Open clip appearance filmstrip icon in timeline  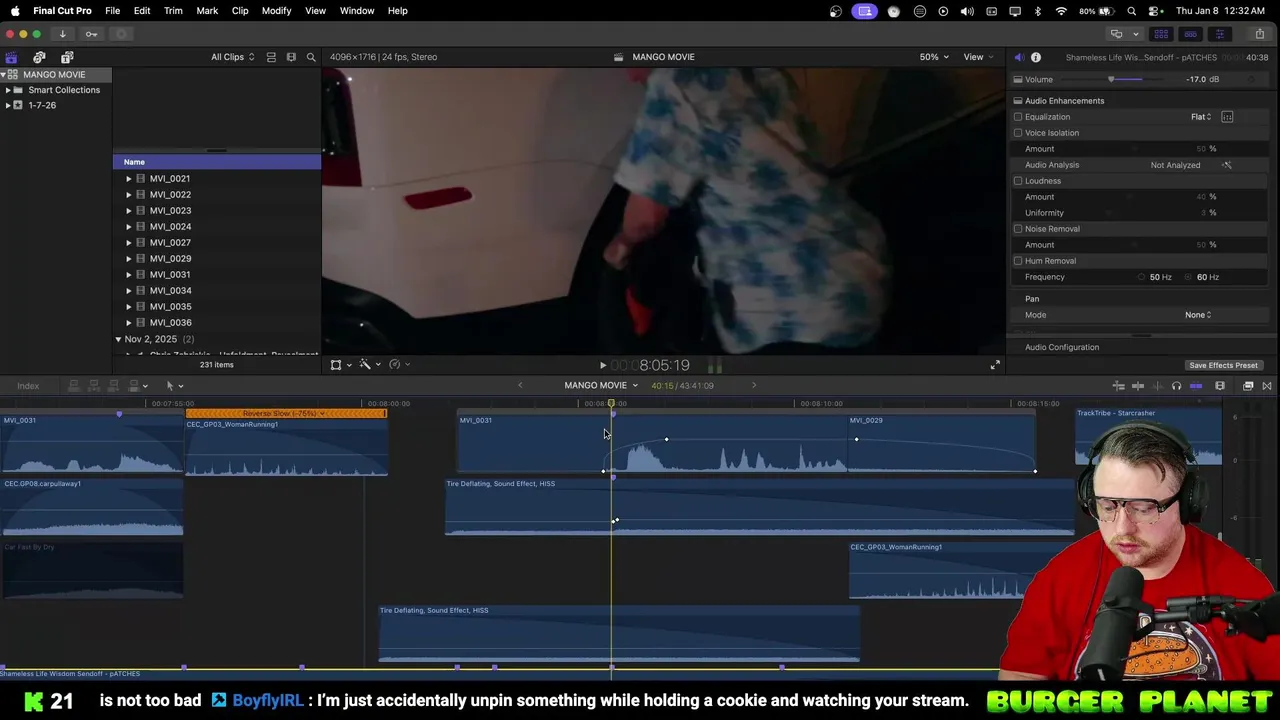[x=1220, y=386]
